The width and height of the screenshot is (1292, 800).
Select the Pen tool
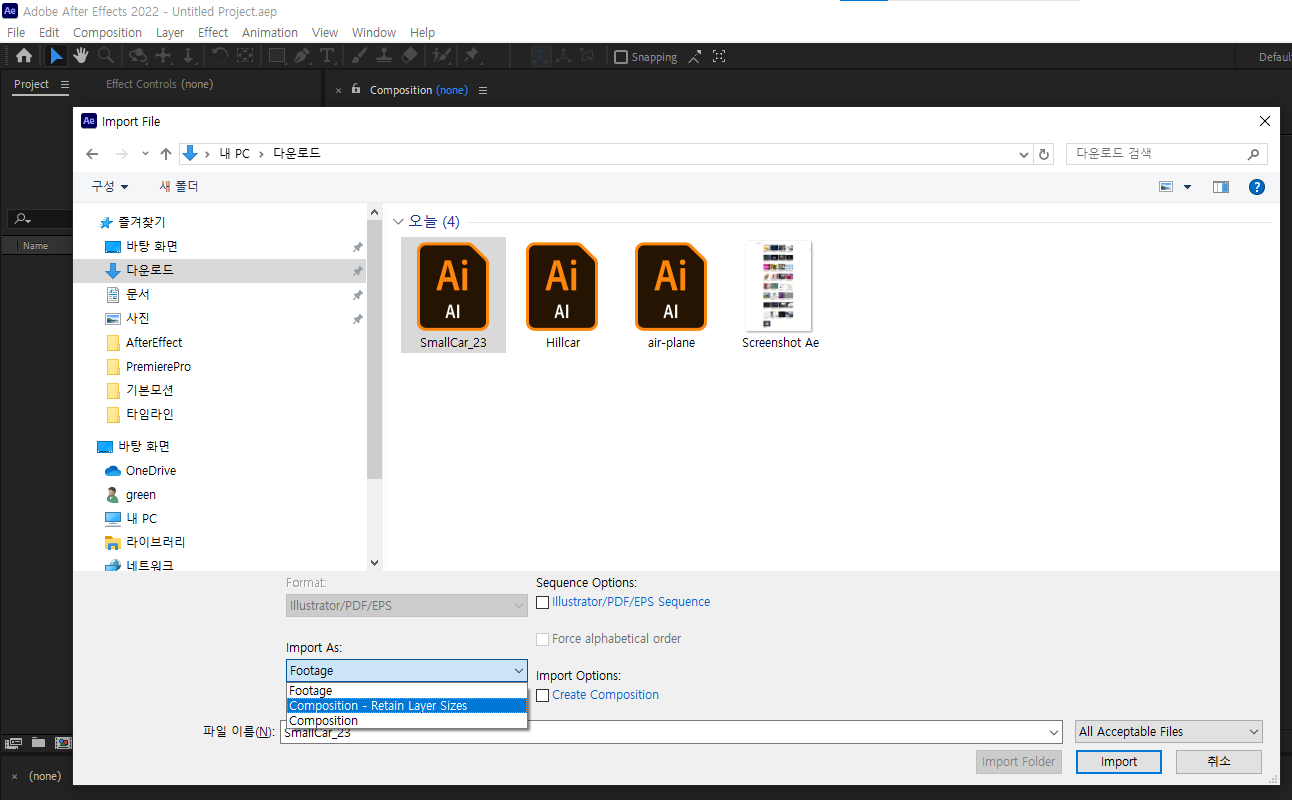(x=303, y=57)
